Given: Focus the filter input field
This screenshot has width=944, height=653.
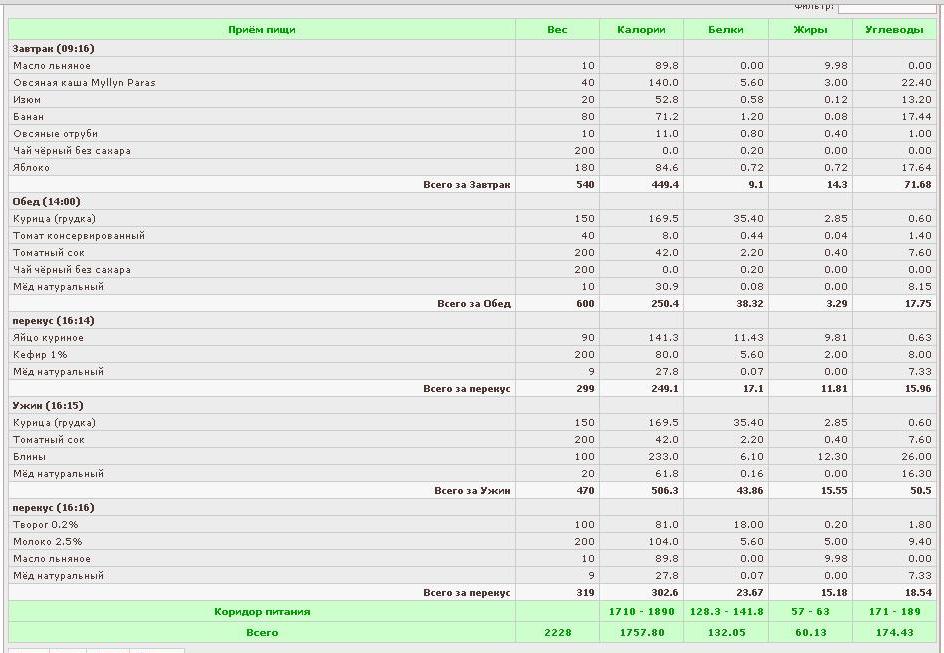Looking at the screenshot, I should (887, 7).
